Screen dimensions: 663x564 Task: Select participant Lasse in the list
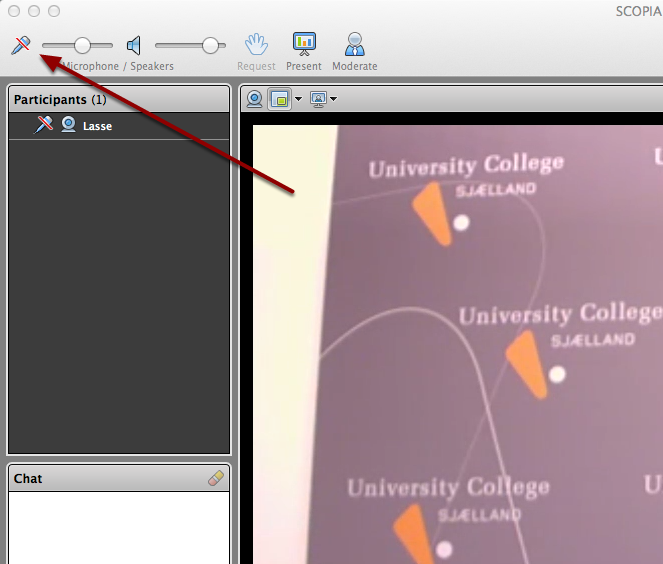119,126
